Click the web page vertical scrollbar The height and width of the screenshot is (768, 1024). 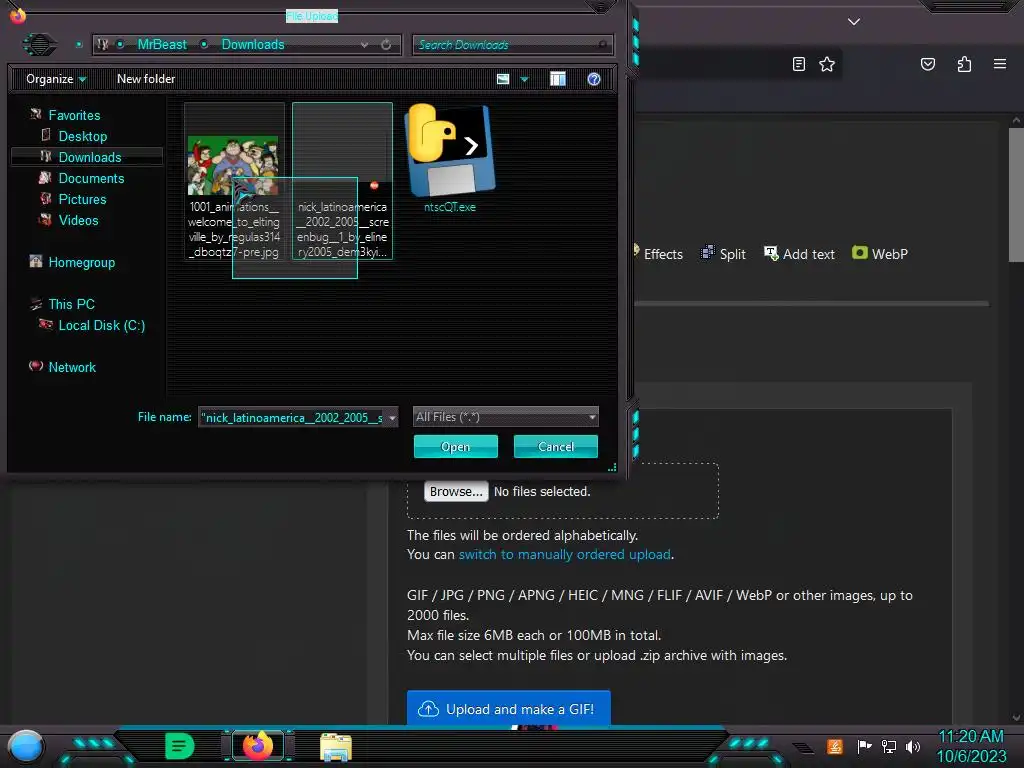[x=1016, y=195]
